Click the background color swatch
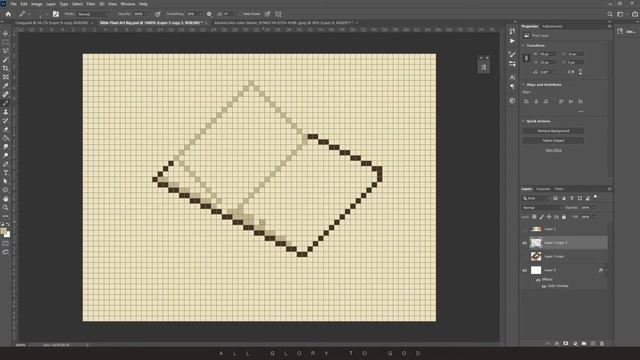 click(x=7, y=235)
